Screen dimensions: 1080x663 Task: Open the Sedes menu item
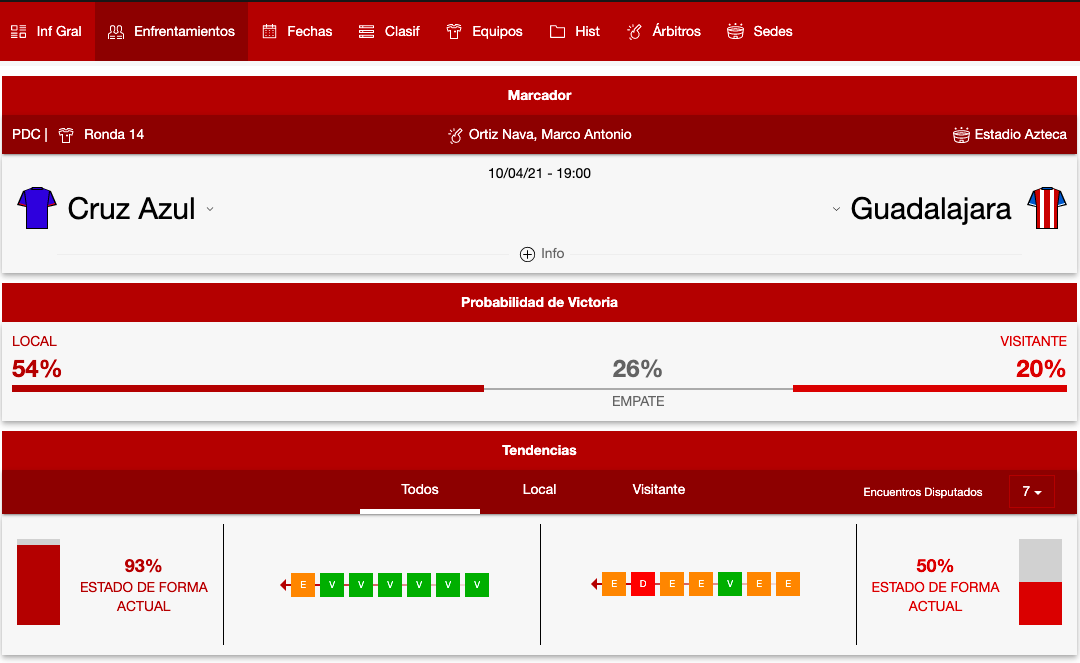coord(760,32)
